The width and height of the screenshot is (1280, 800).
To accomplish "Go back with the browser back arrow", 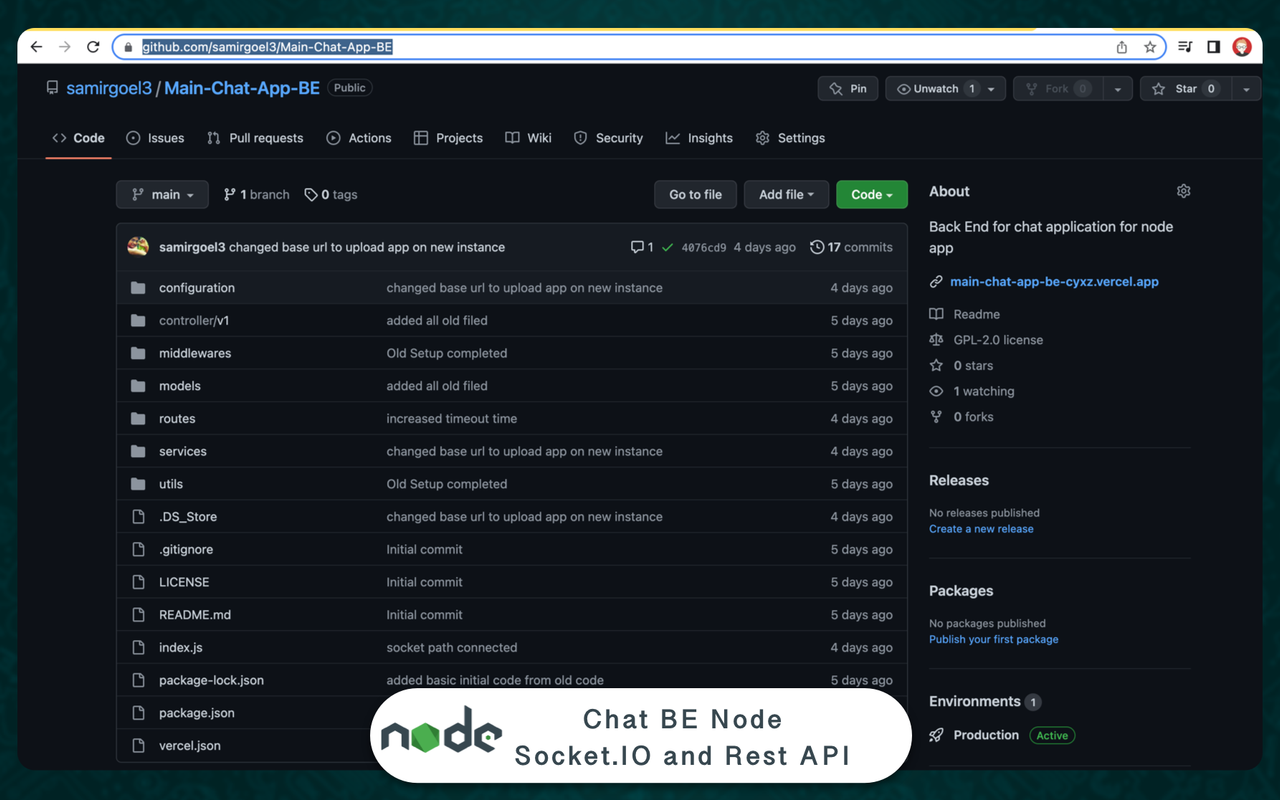I will 37,47.
